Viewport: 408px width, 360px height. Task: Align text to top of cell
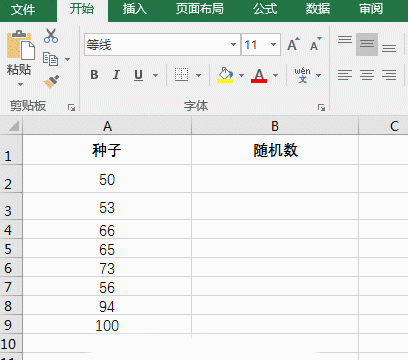[345, 40]
